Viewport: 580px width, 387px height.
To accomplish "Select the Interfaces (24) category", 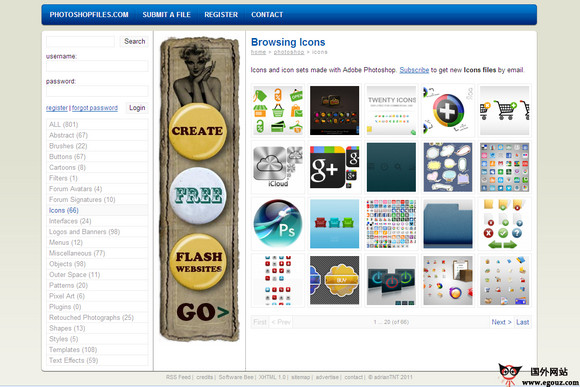I will coord(97,221).
